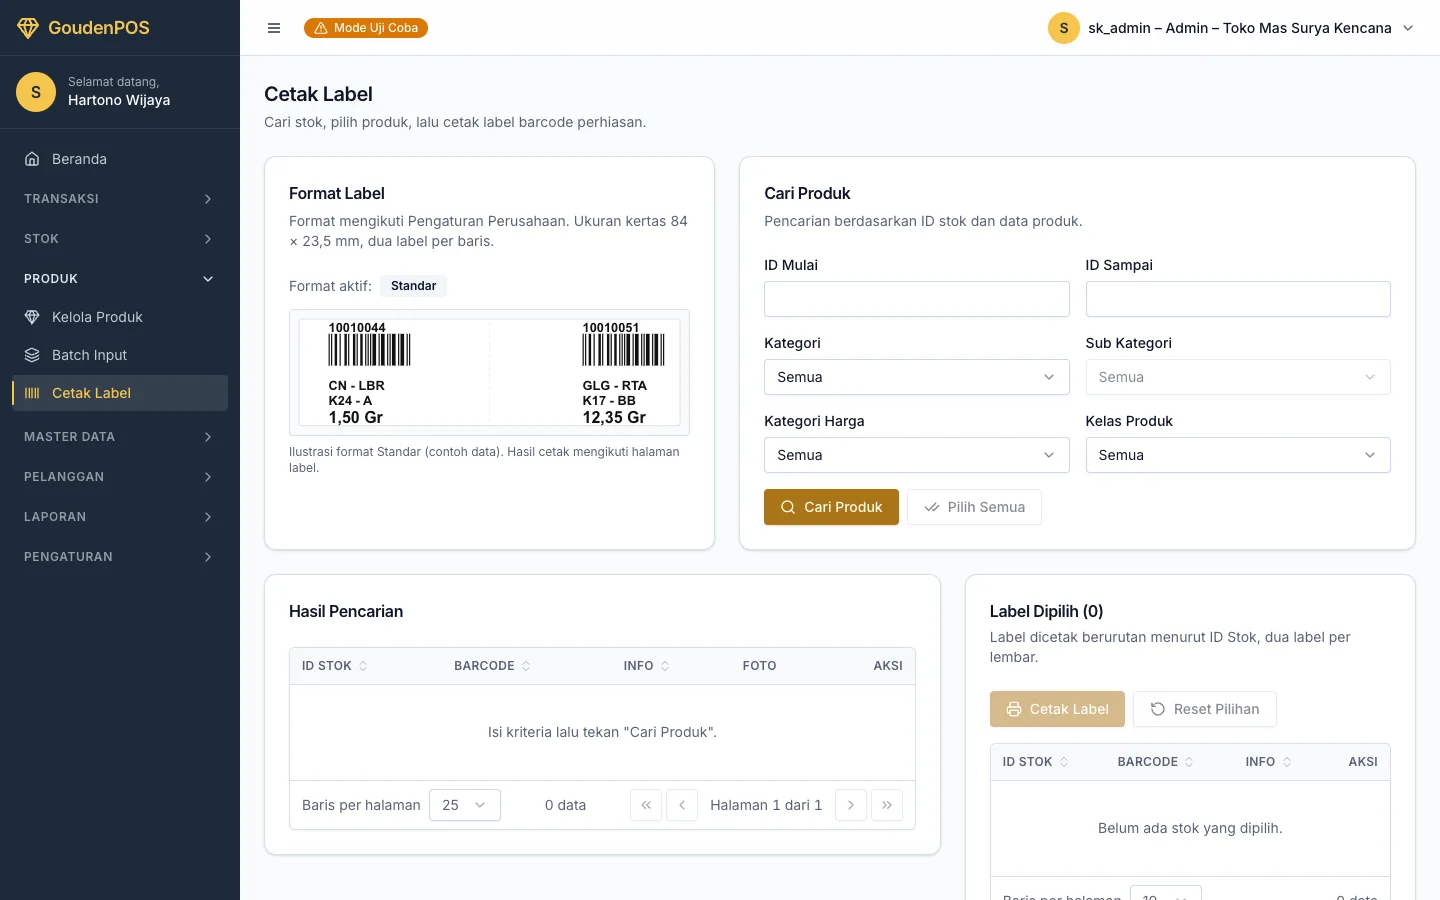Expand the MASTER DATA sidebar section

(120, 437)
